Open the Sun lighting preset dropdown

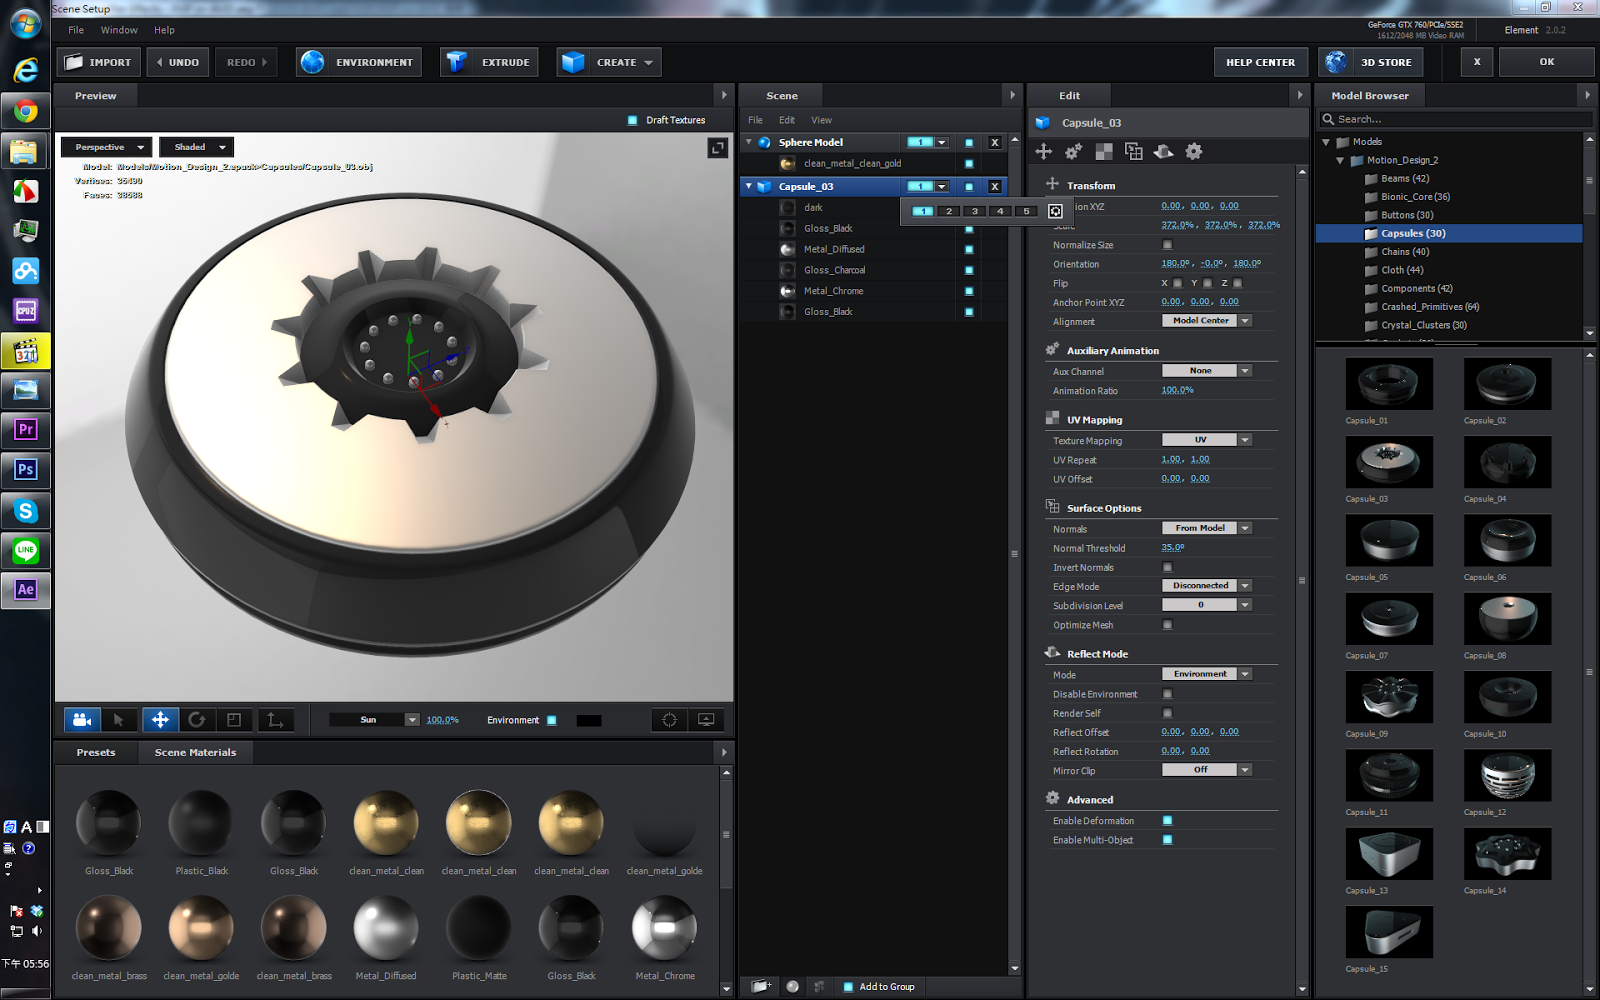(375, 720)
